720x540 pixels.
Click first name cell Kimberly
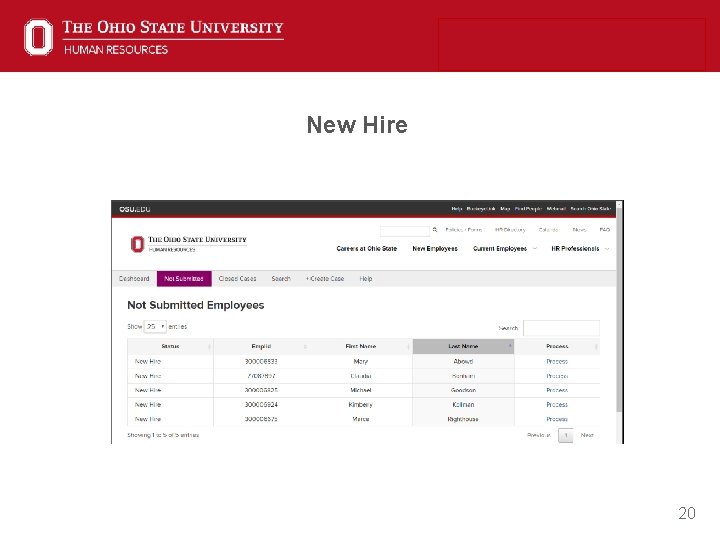pyautogui.click(x=360, y=405)
